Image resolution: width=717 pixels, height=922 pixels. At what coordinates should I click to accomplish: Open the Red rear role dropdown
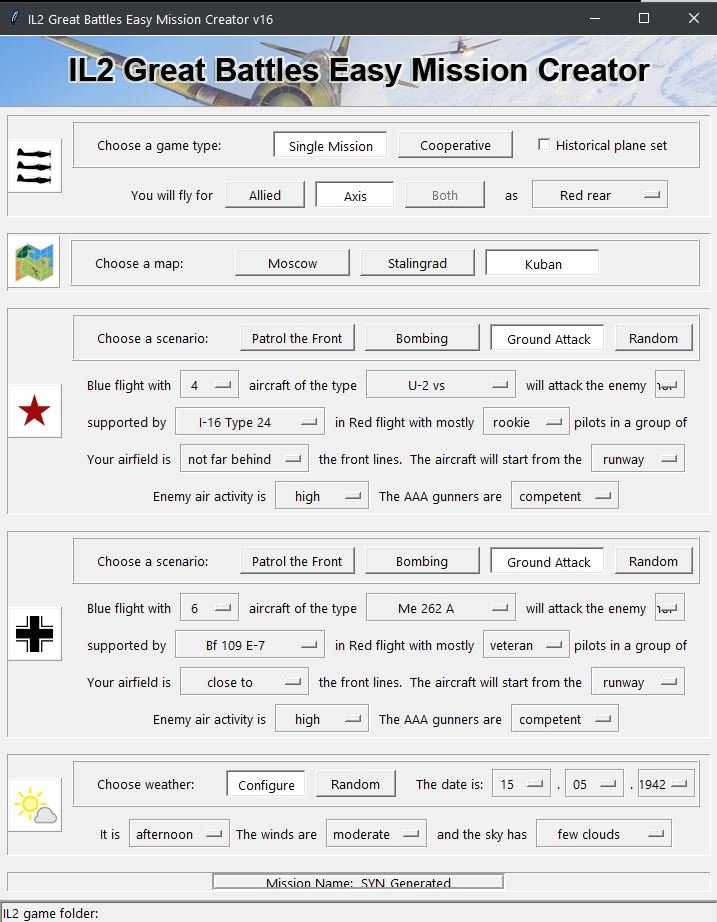[x=599, y=195]
